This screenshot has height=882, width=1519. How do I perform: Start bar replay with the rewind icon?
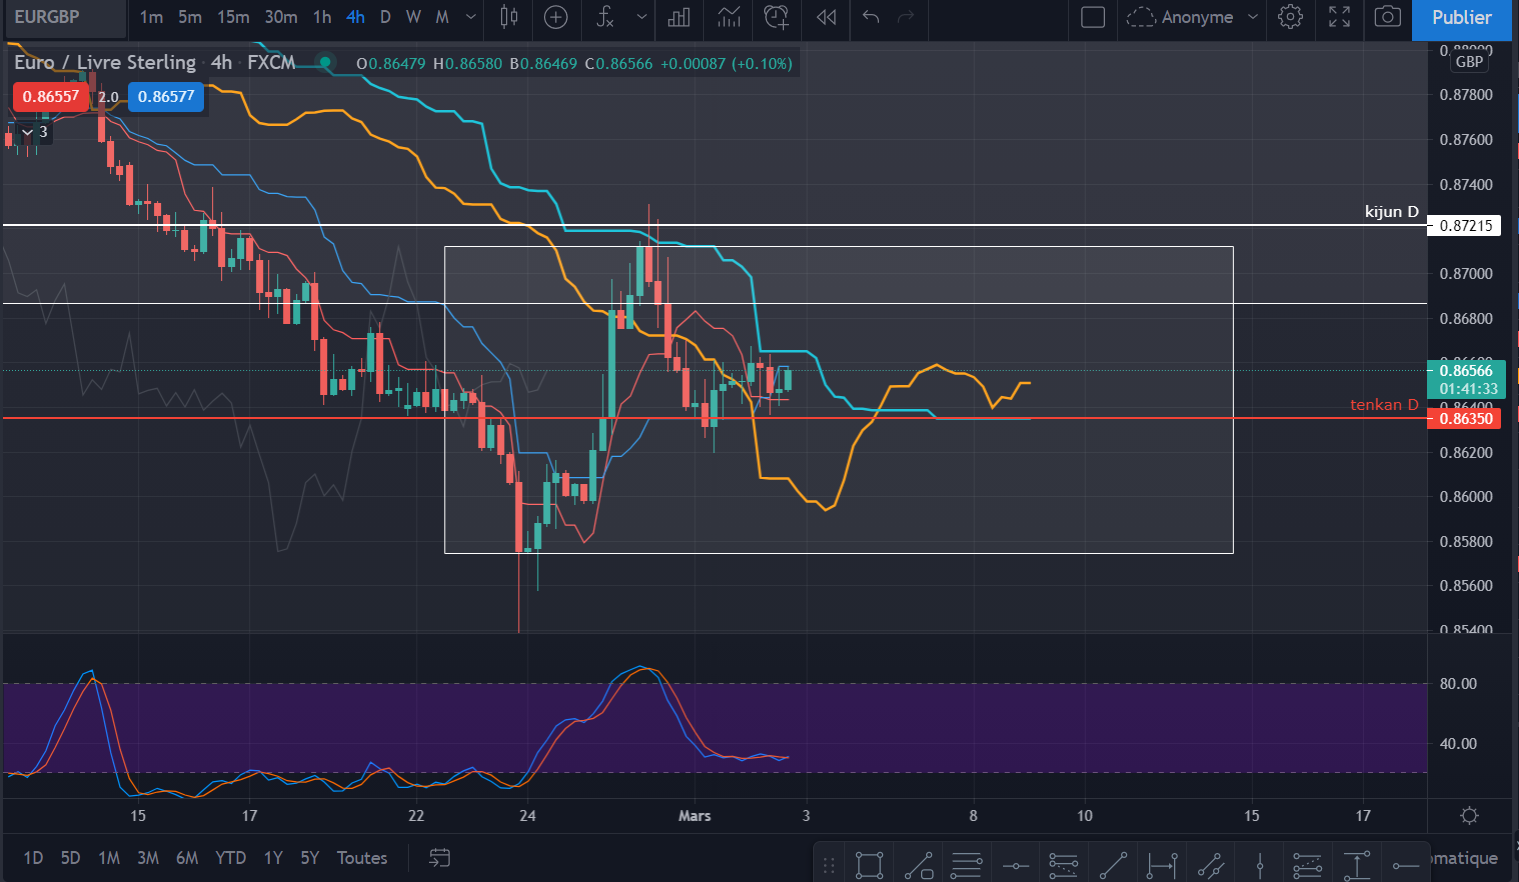[826, 17]
